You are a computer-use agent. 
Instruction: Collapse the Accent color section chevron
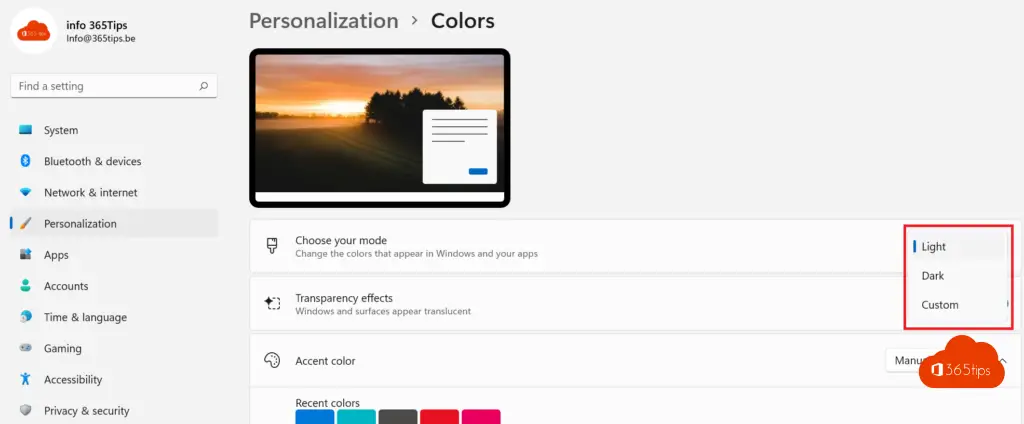(1002, 360)
